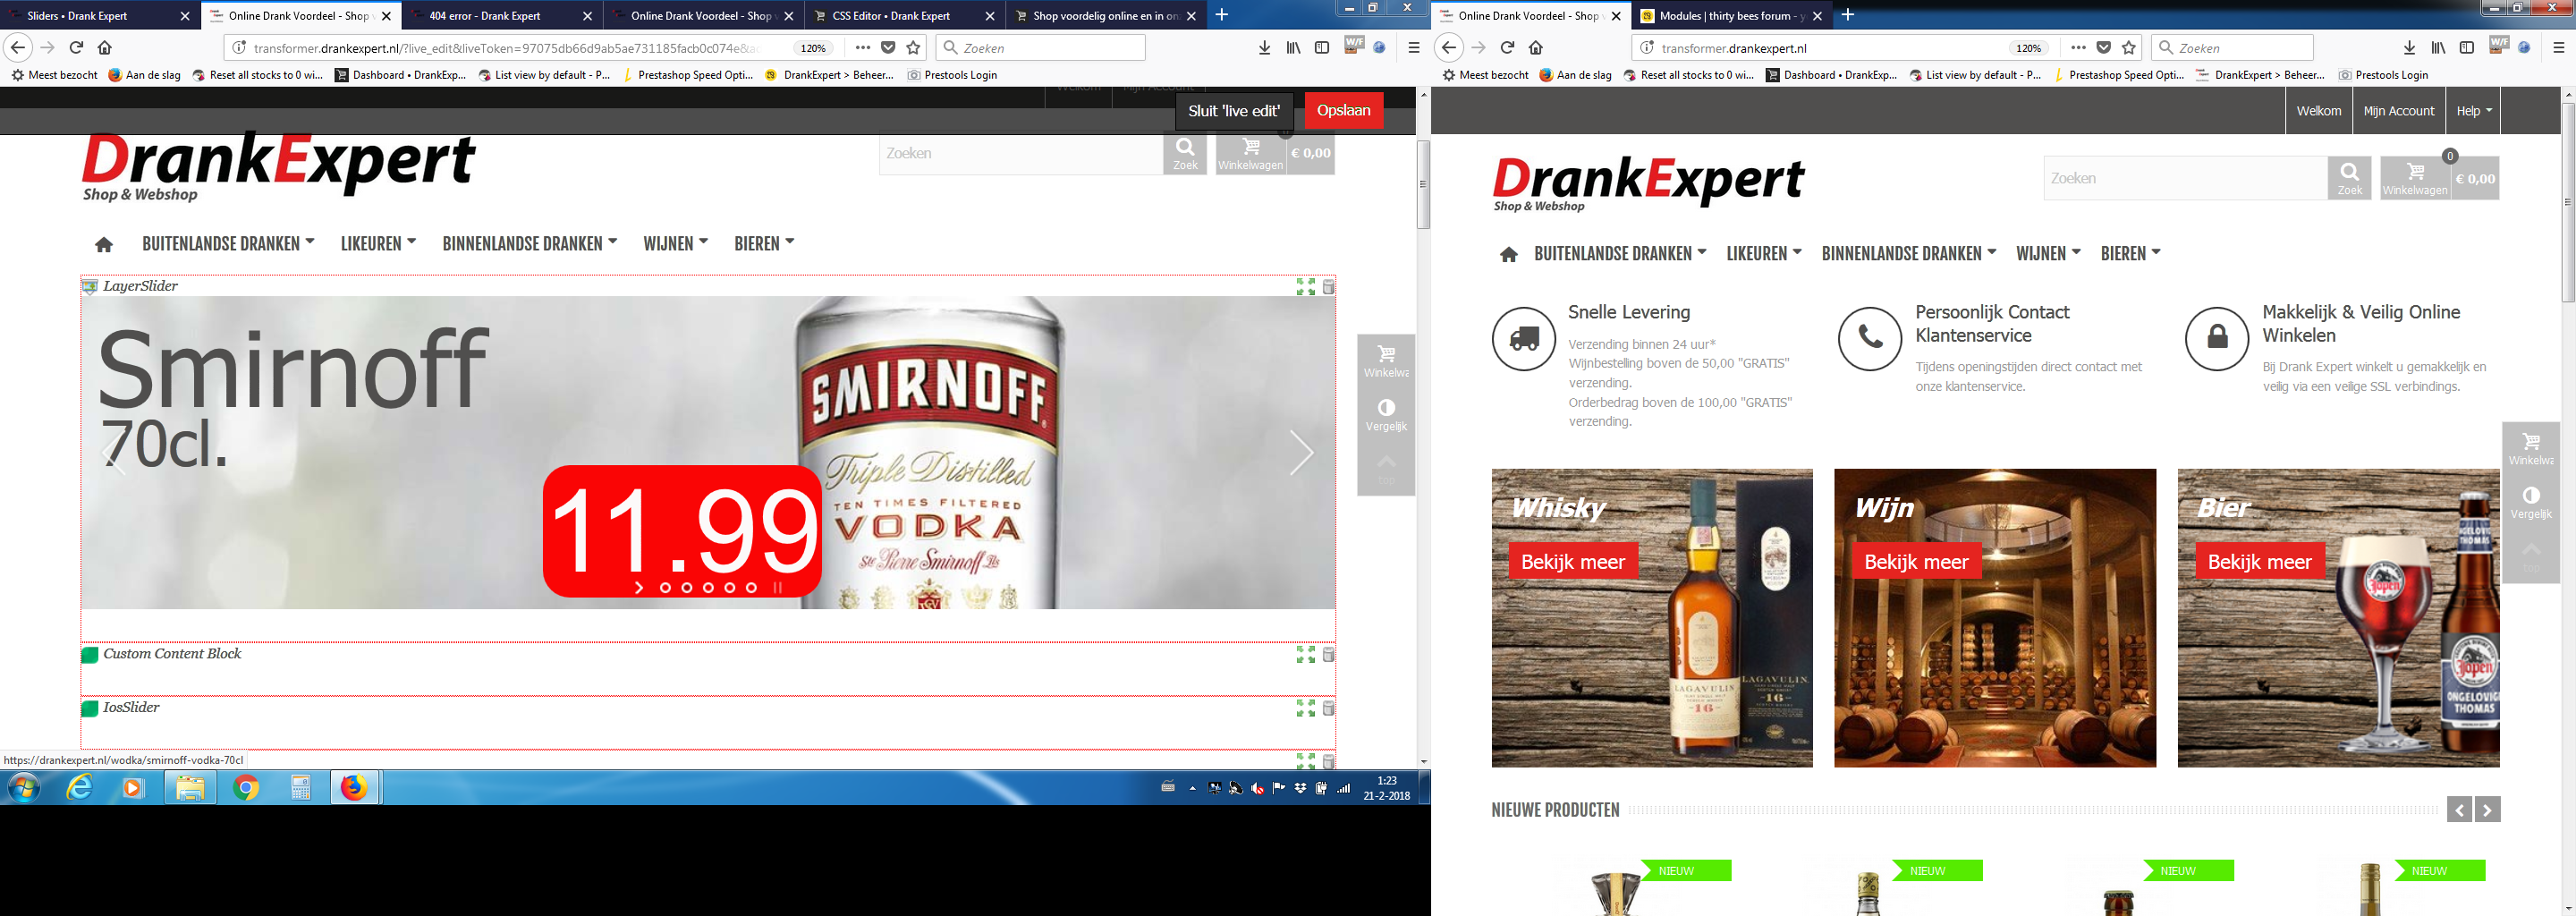Close live edit with Sluit 'live edit' button

click(1233, 111)
